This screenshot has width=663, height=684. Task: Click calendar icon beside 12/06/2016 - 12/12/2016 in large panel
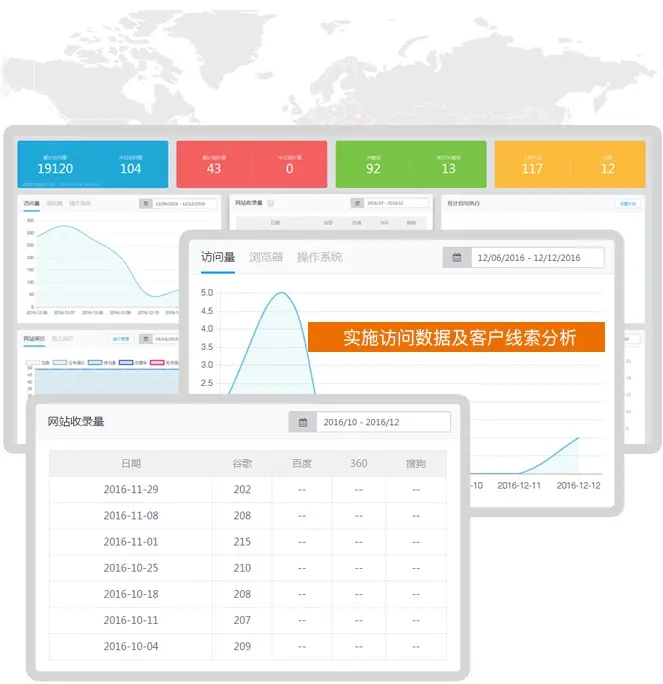[457, 258]
